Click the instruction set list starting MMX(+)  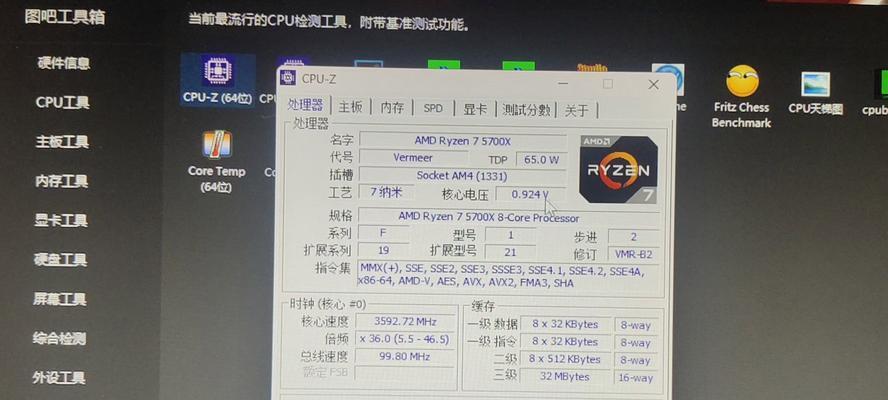[507, 276]
